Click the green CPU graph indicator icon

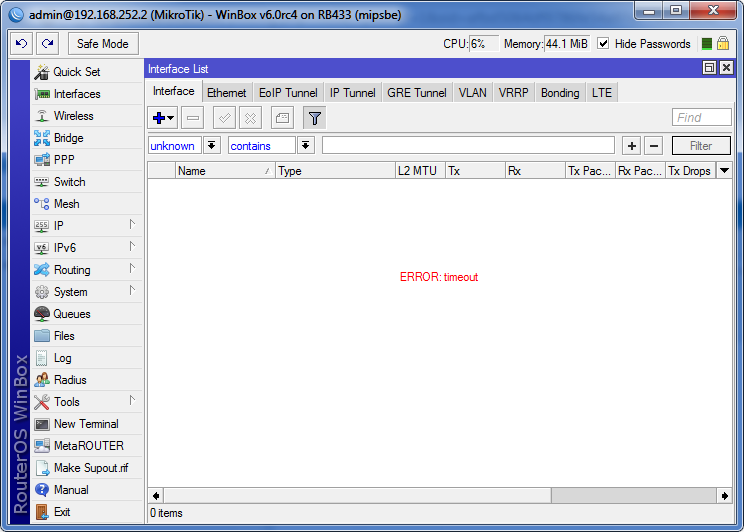tap(707, 44)
